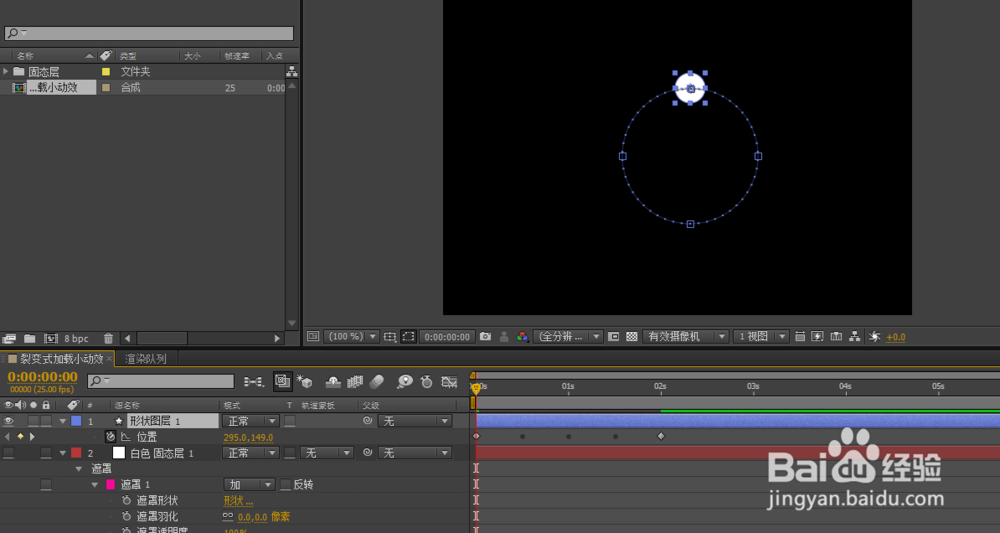The height and width of the screenshot is (533, 1000).
Task: Open timeline from viewer icon
Action: [x=836, y=336]
